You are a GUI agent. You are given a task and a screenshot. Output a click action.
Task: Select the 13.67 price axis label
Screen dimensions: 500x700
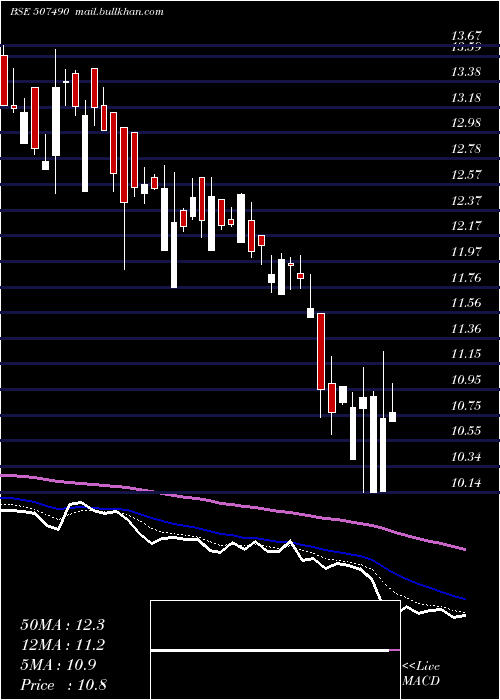coord(466,35)
